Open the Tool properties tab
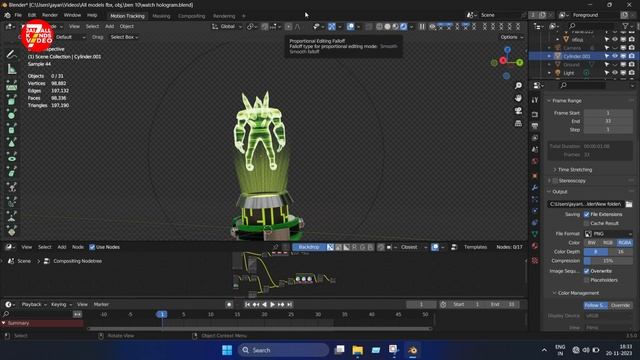Image resolution: width=640 pixels, height=360 pixels. tap(535, 100)
